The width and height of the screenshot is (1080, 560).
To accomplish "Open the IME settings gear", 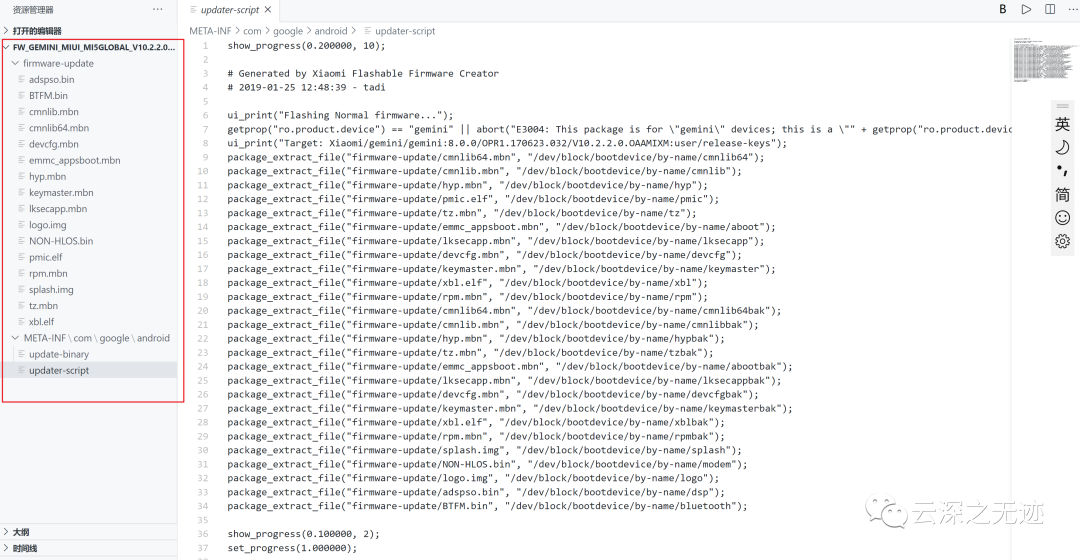I will [1063, 241].
